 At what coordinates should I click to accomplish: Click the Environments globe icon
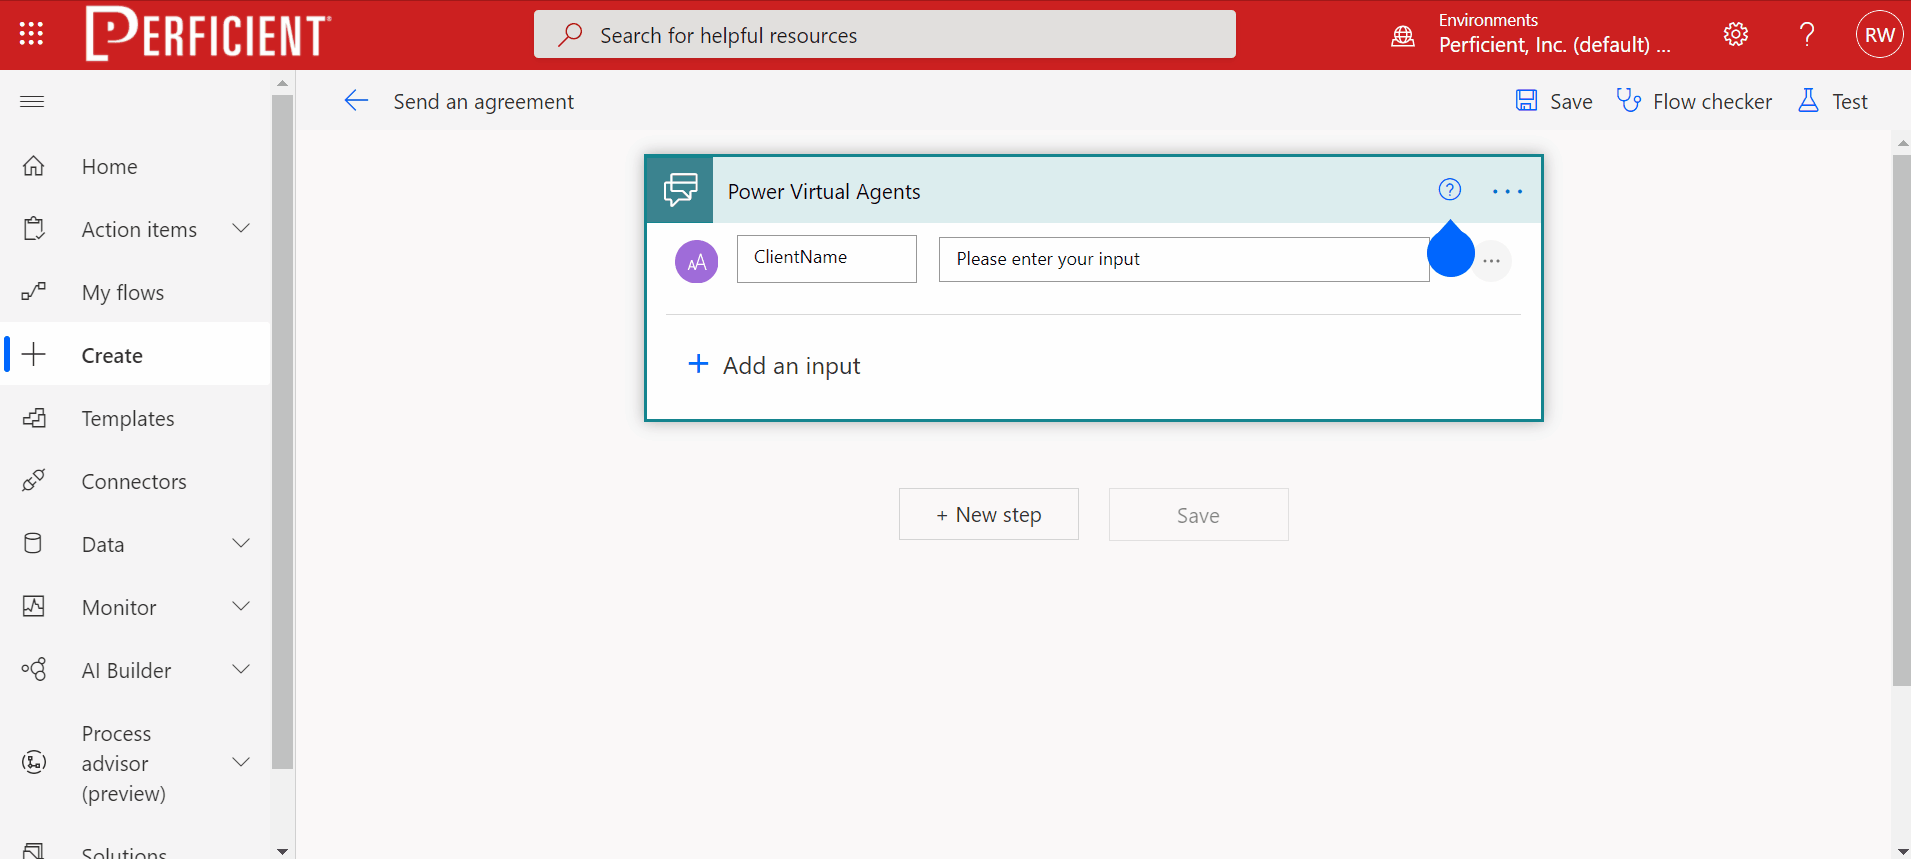1403,36
